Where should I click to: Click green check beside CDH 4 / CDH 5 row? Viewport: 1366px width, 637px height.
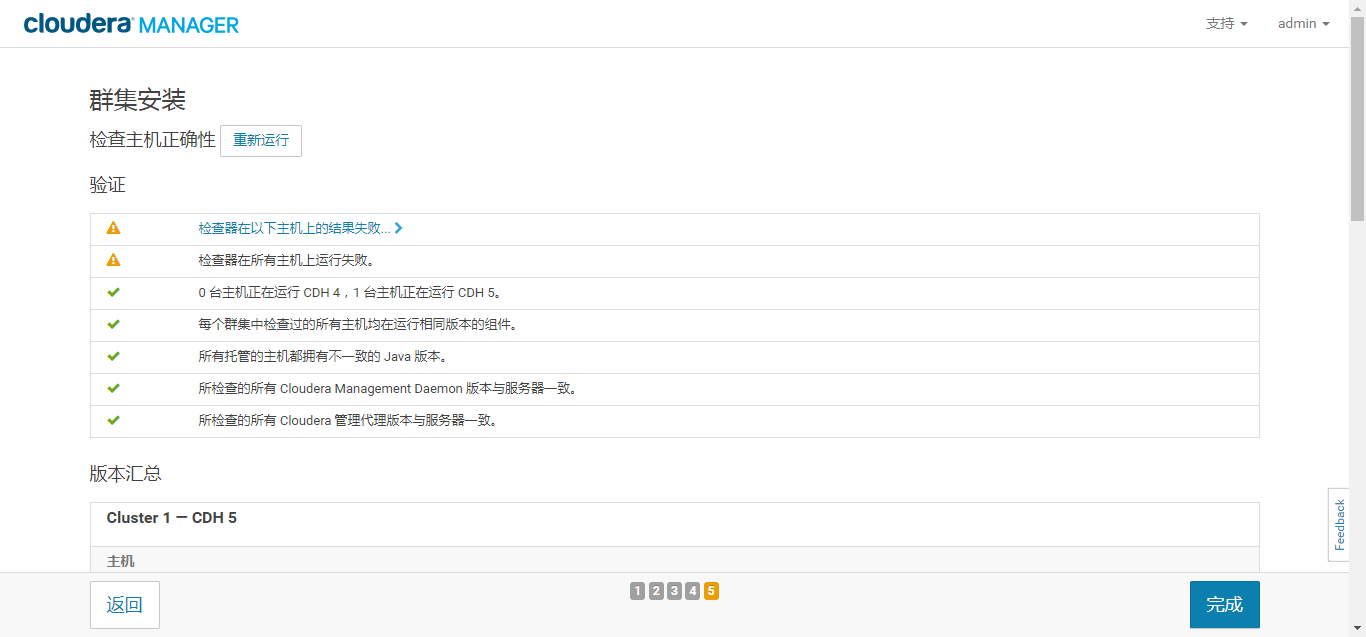coord(113,292)
